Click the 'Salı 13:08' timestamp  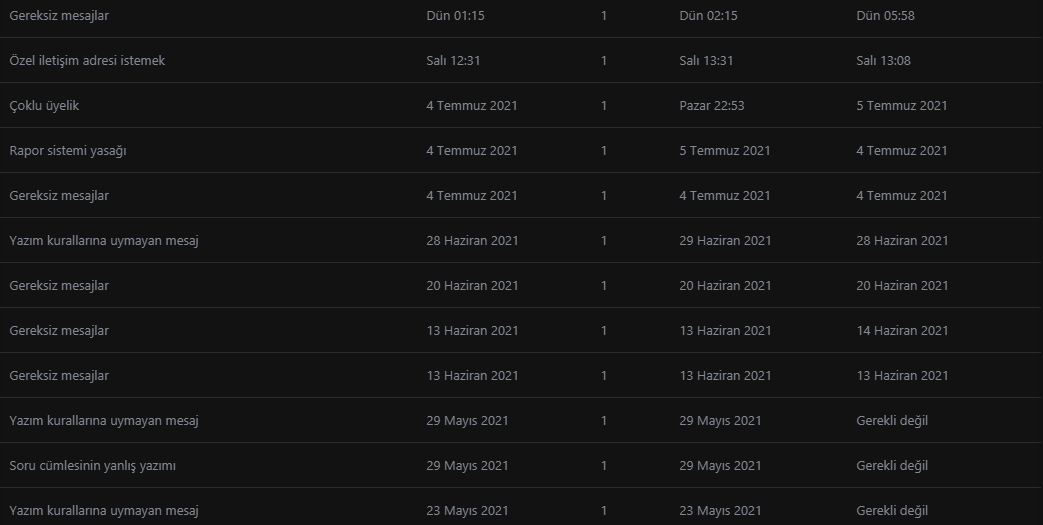point(883,61)
